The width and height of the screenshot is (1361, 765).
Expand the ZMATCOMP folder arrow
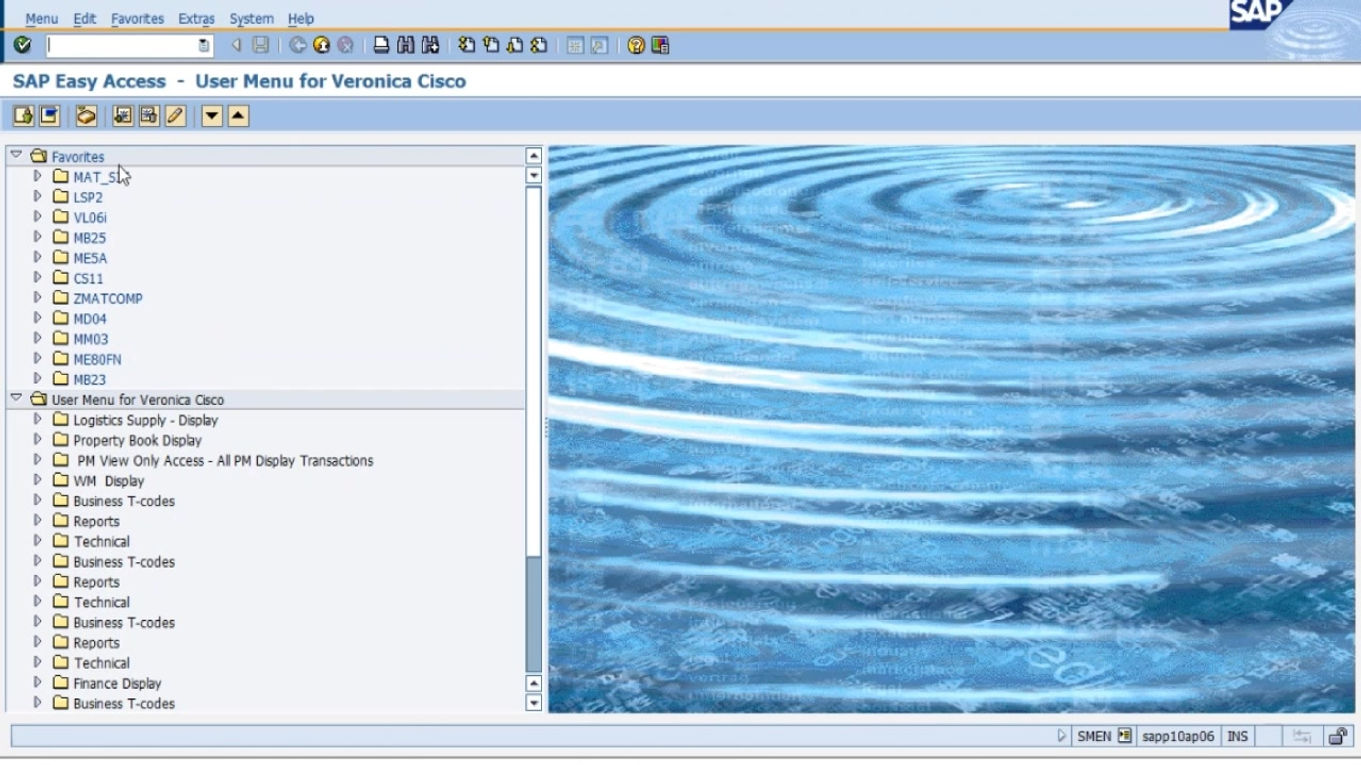(38, 297)
